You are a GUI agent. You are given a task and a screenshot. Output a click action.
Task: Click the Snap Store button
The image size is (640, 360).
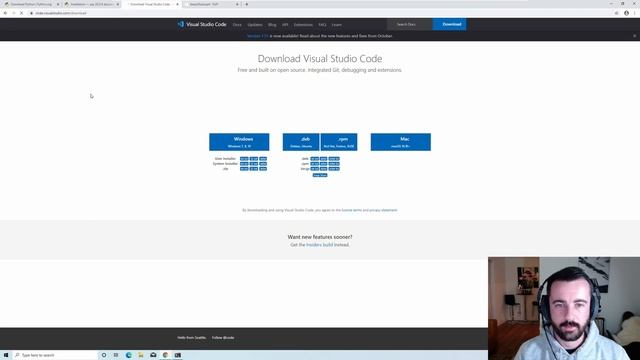[x=320, y=175]
